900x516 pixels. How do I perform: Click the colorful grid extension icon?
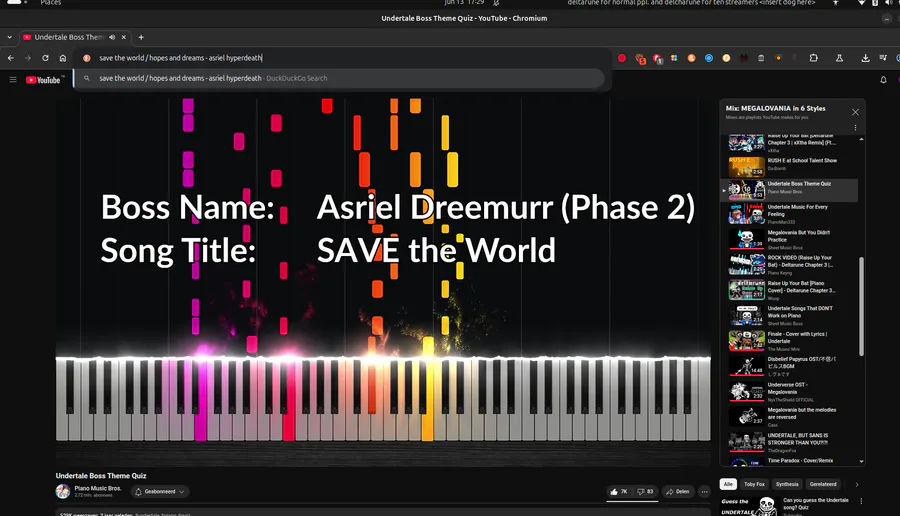pyautogui.click(x=674, y=58)
